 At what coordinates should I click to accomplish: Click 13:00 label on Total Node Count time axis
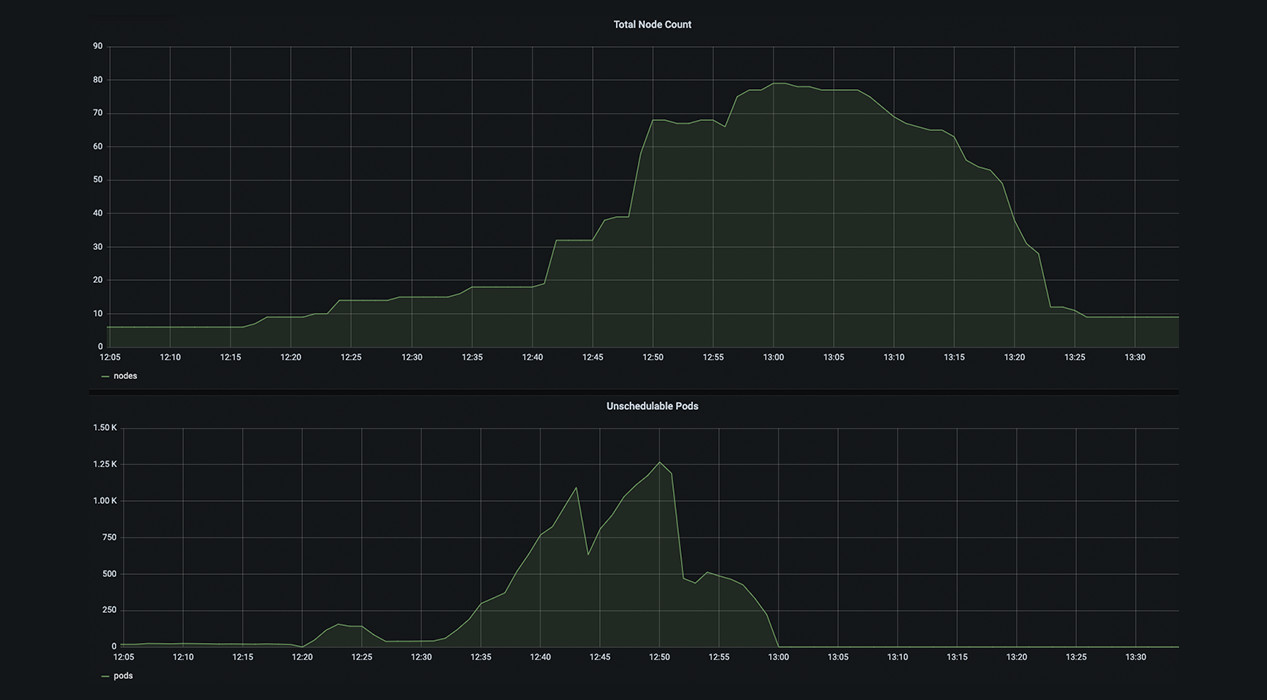[773, 357]
